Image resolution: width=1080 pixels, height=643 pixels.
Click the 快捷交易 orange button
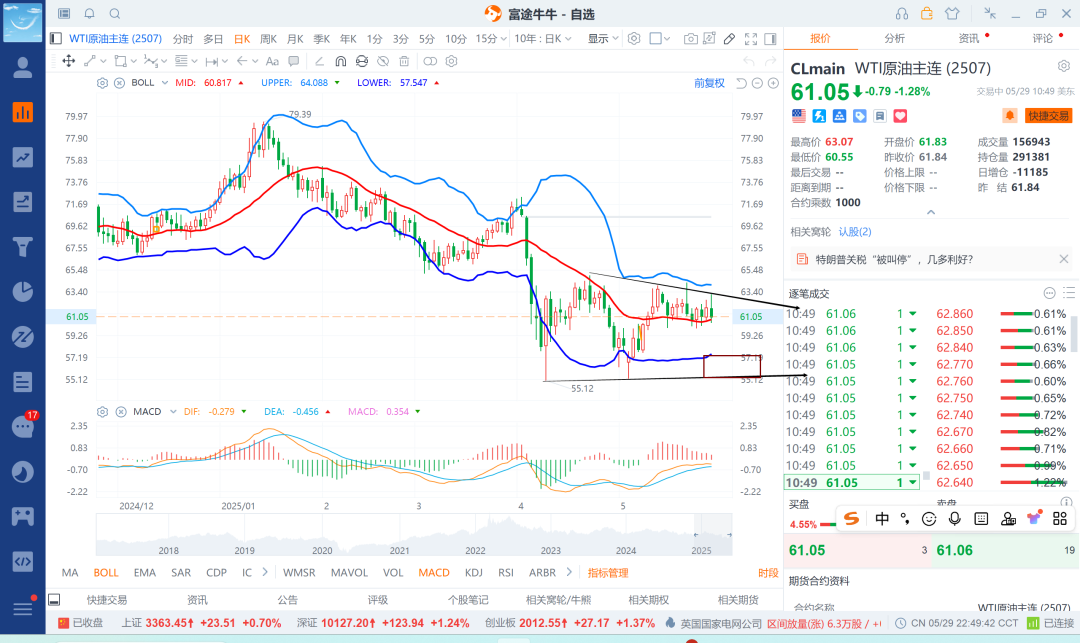point(1048,116)
